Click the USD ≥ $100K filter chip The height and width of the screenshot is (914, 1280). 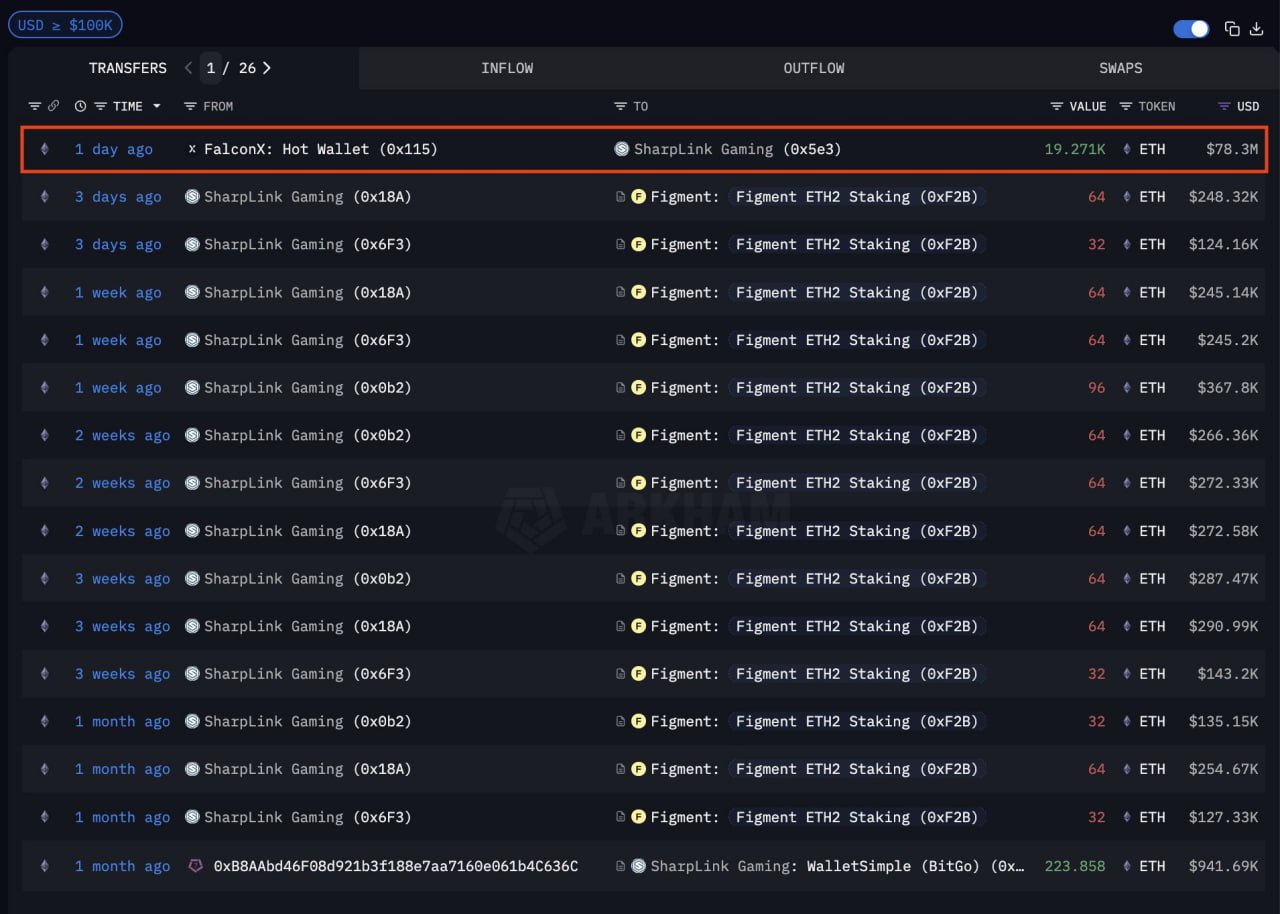[65, 25]
